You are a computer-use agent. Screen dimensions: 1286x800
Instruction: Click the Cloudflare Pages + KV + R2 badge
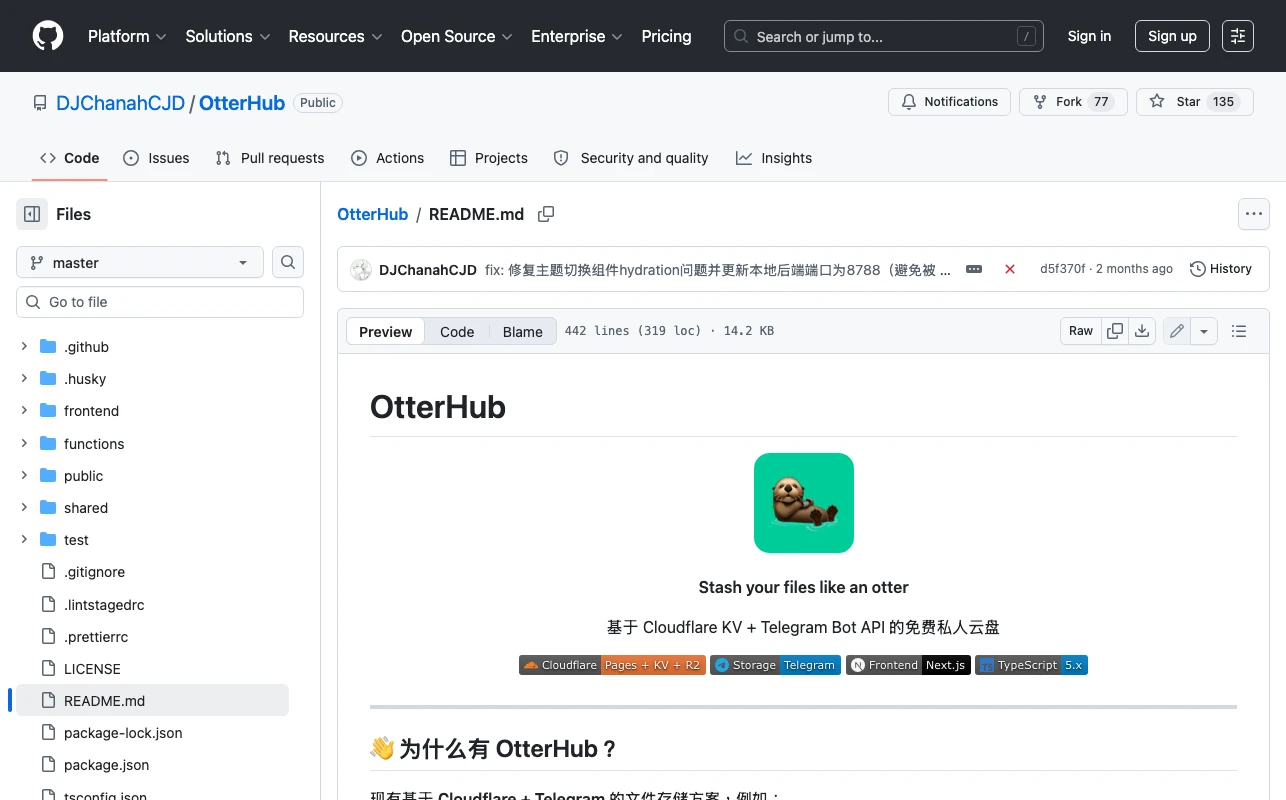point(612,665)
